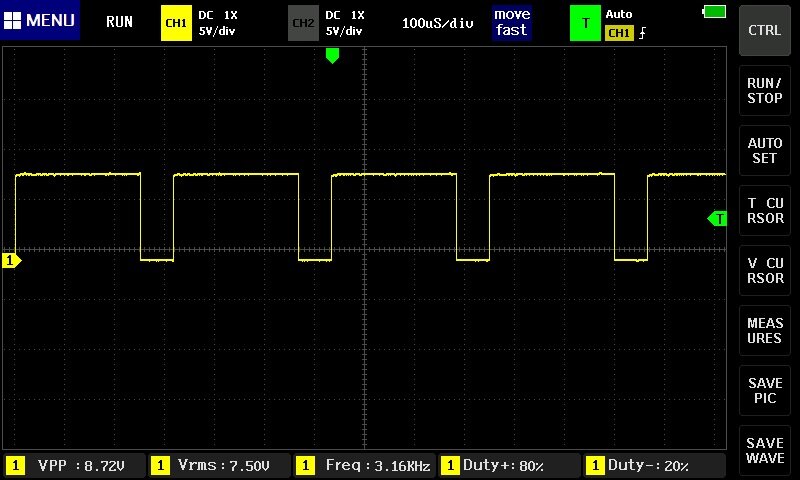Click the green T trigger icon

click(585, 23)
